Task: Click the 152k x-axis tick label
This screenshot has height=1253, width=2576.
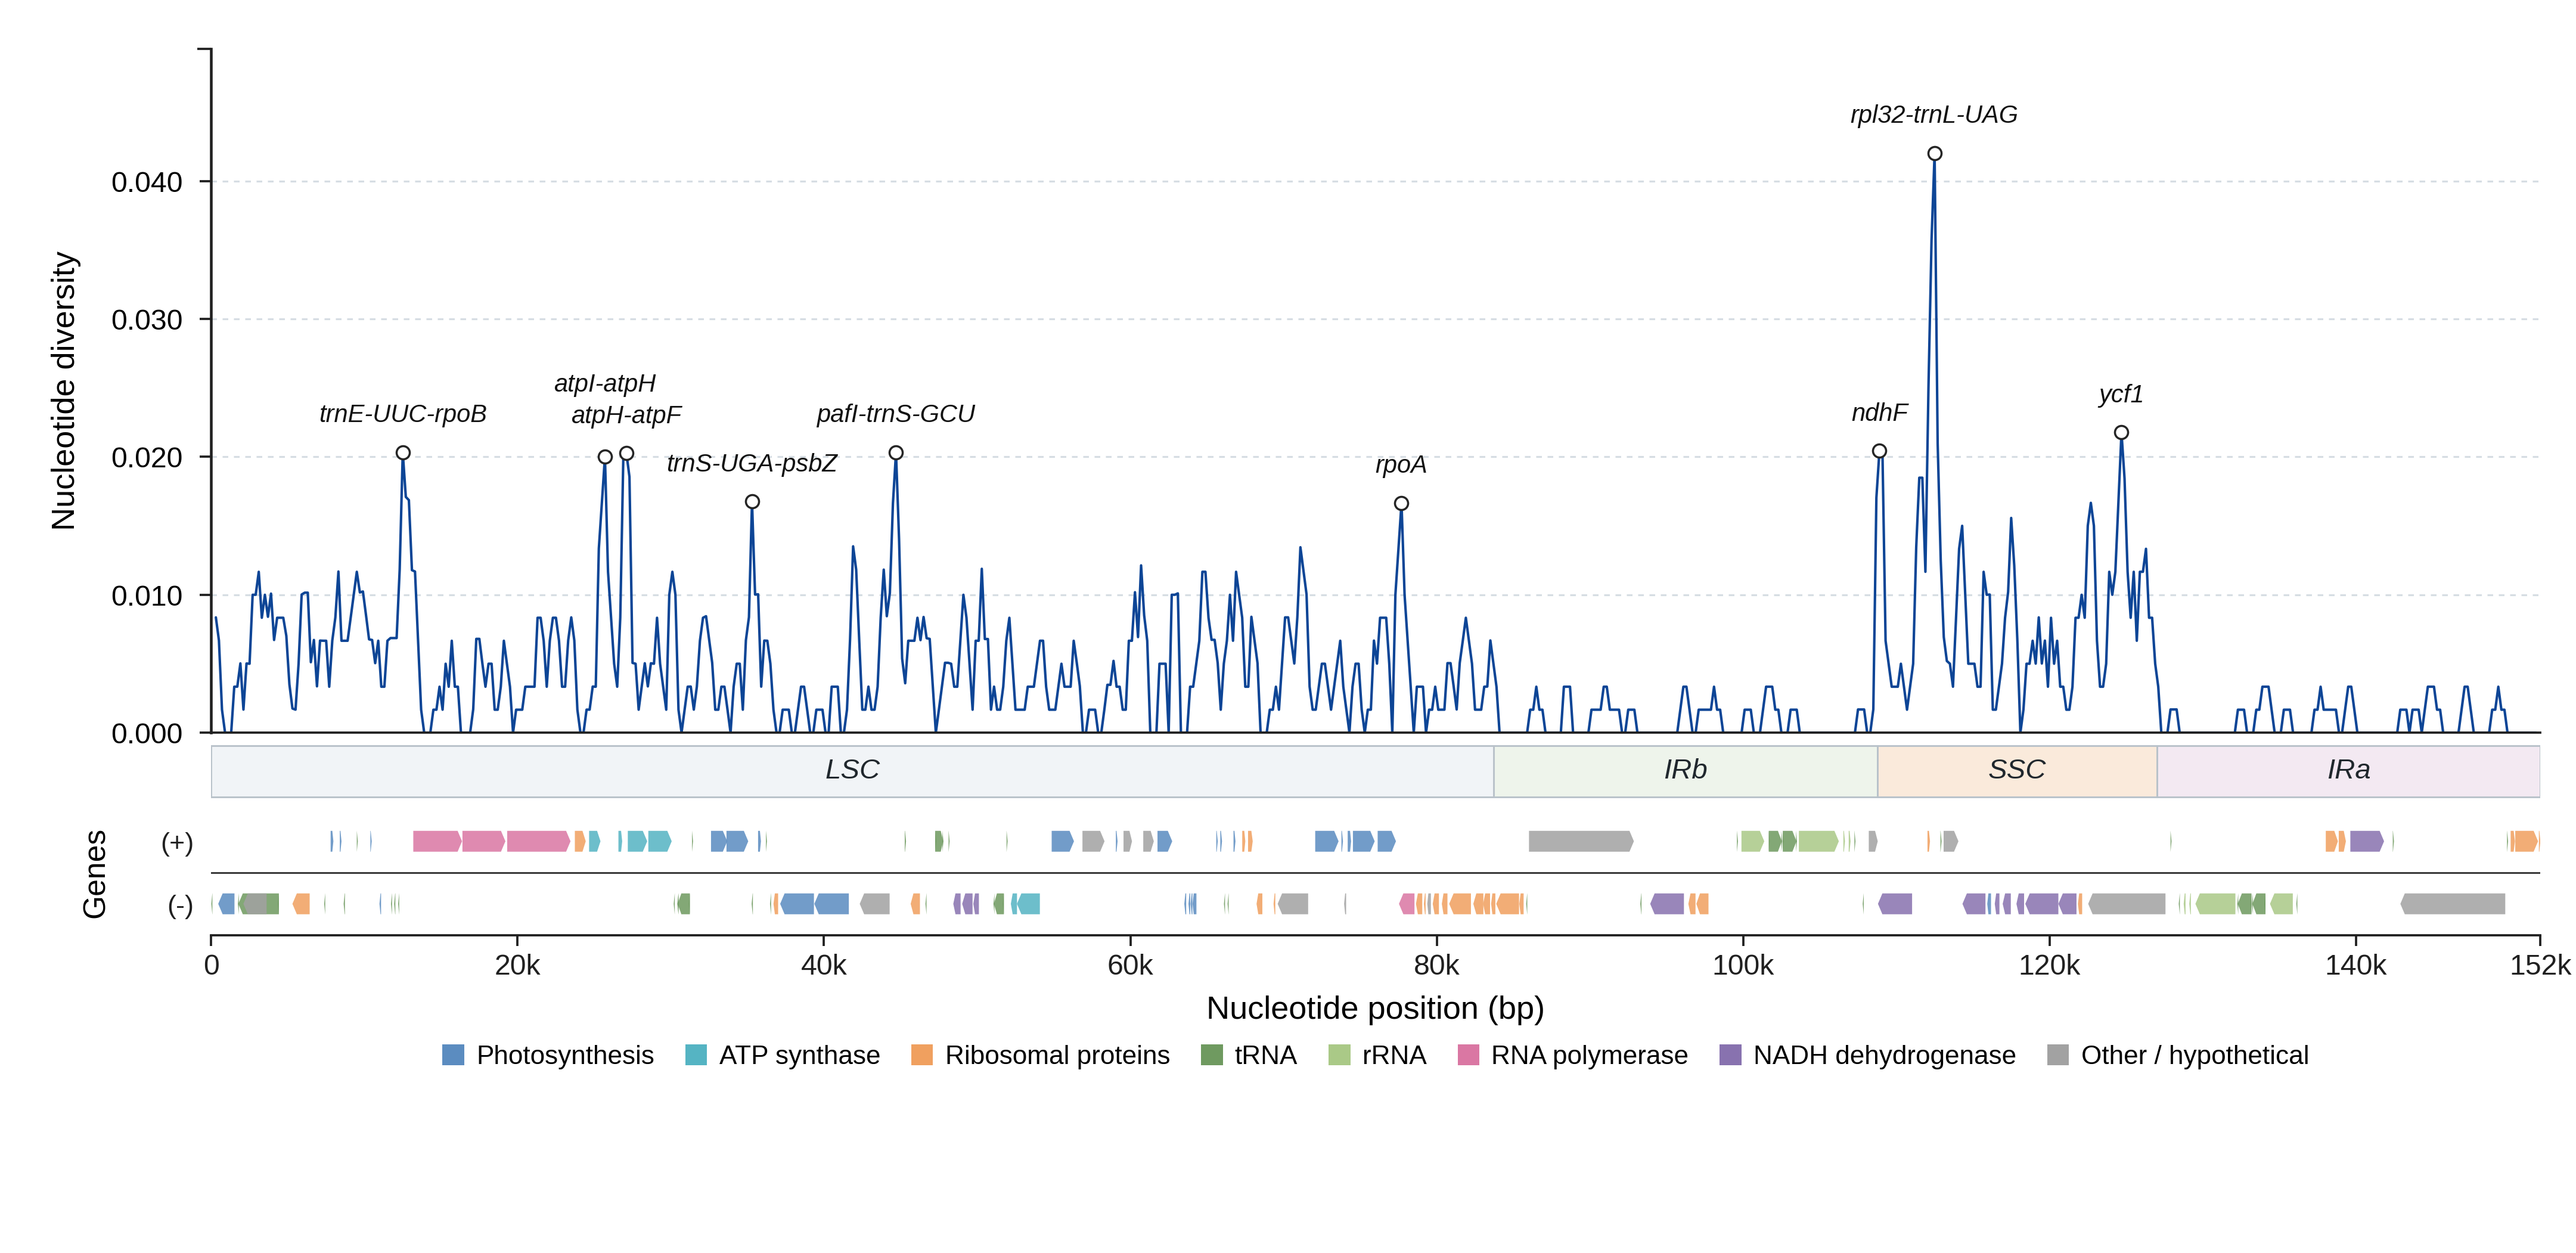Action: tap(2540, 966)
